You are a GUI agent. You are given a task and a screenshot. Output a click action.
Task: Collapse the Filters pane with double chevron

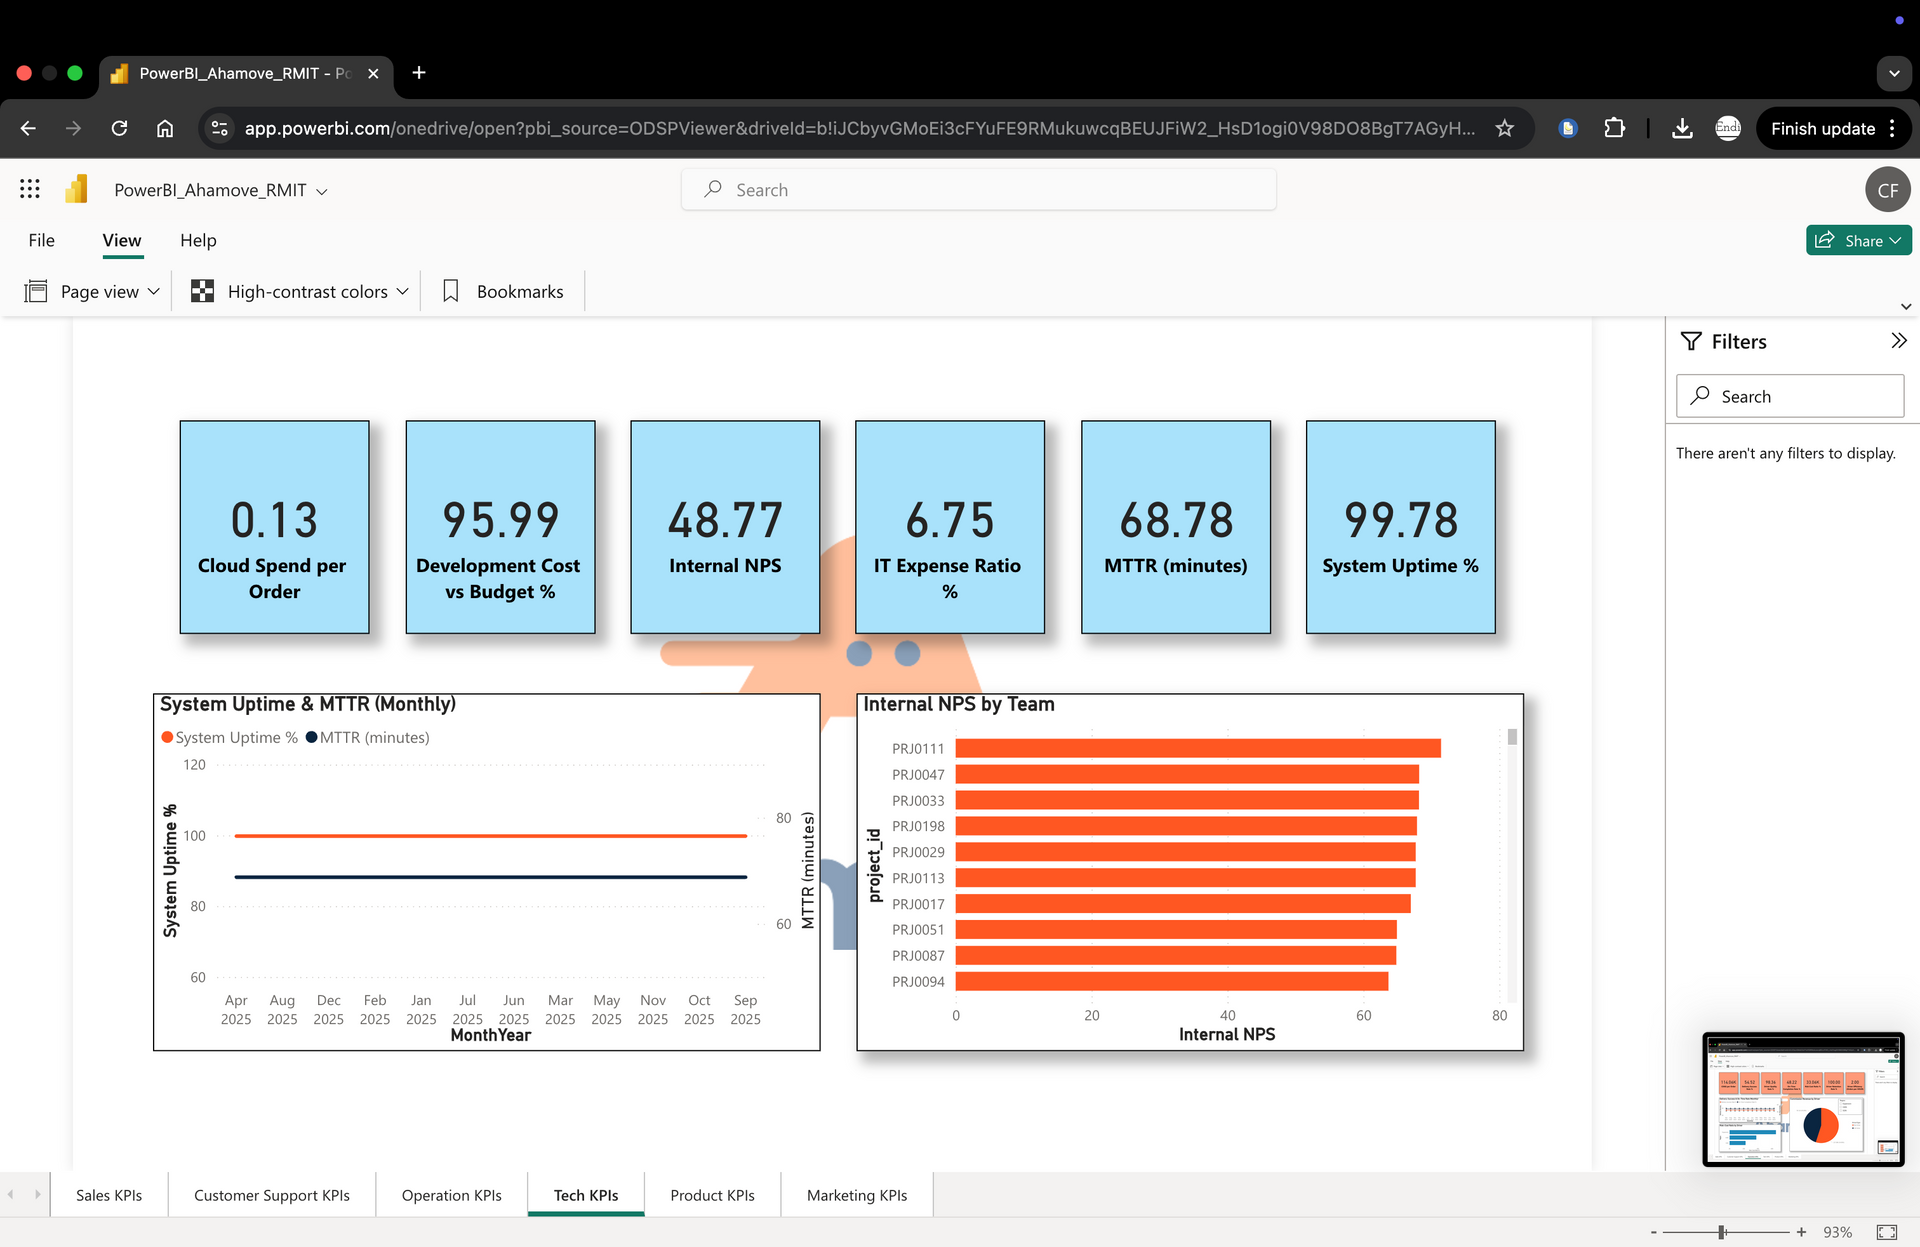pos(1898,341)
